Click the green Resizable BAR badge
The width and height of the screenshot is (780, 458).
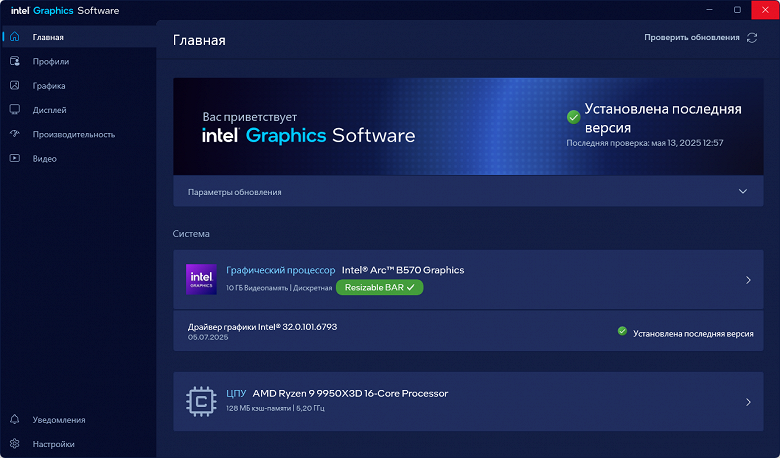(x=380, y=287)
